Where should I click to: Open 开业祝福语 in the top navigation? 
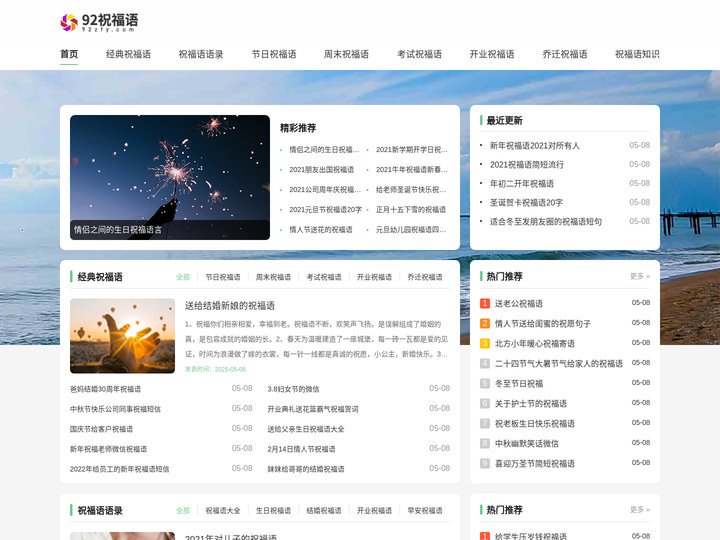pyautogui.click(x=492, y=54)
